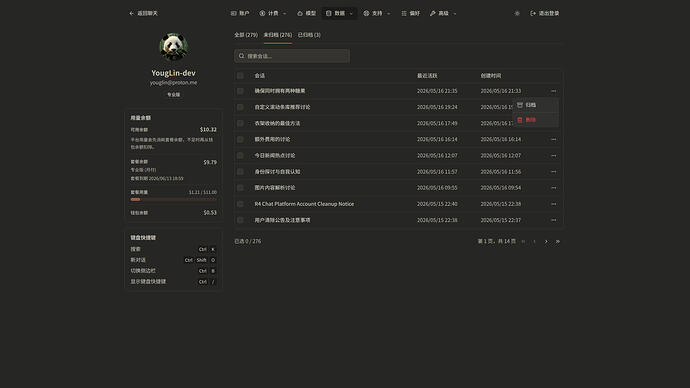
Task: Click the panda profile avatar
Action: tap(173, 47)
